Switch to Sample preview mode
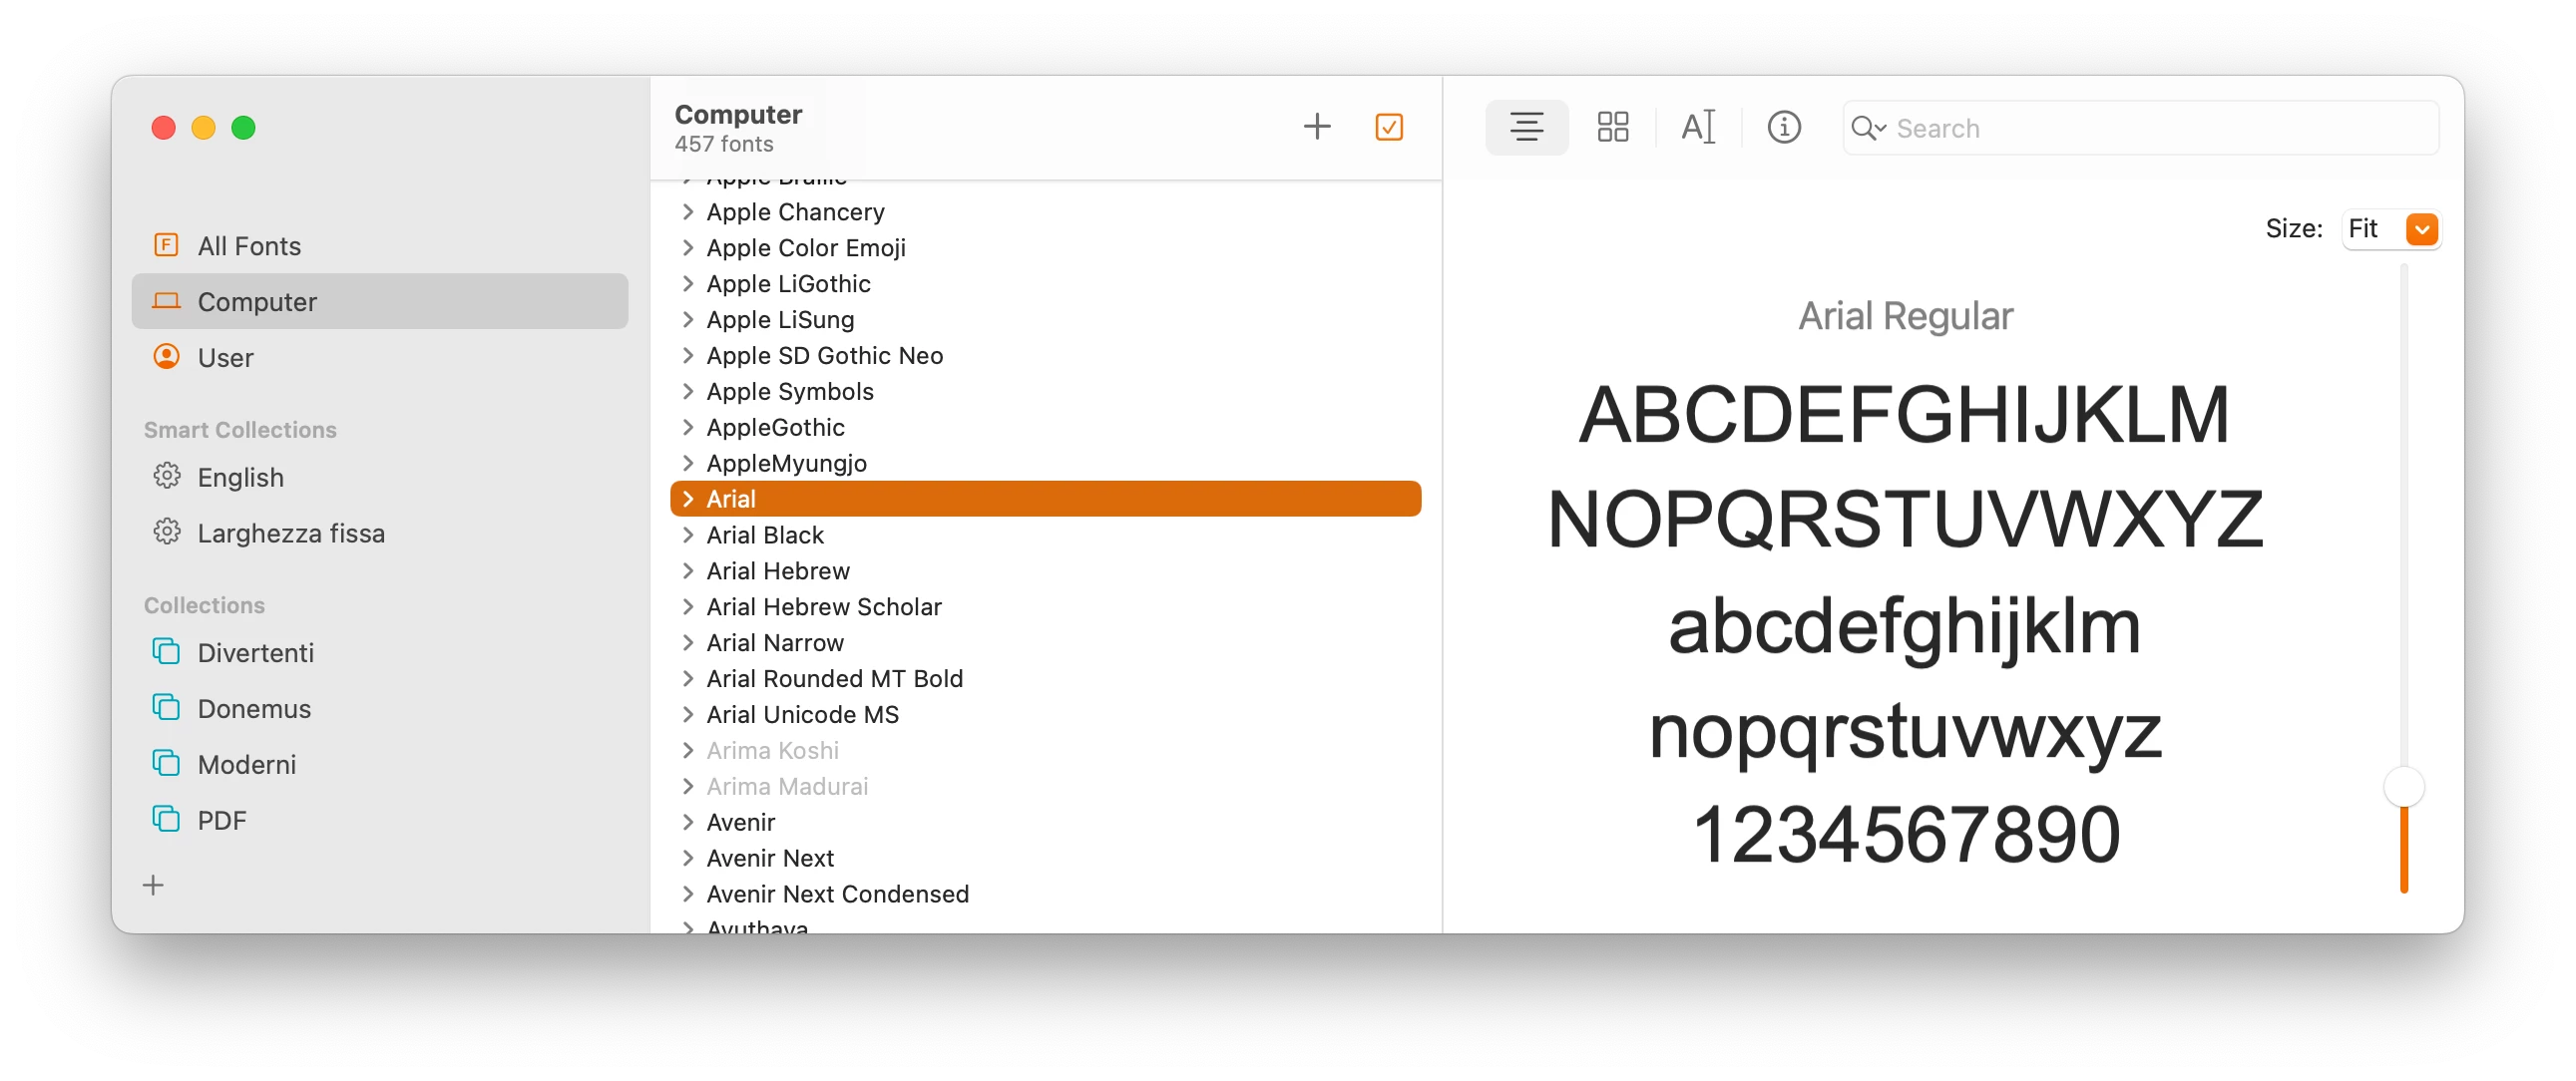This screenshot has width=2576, height=1081. tap(1526, 128)
